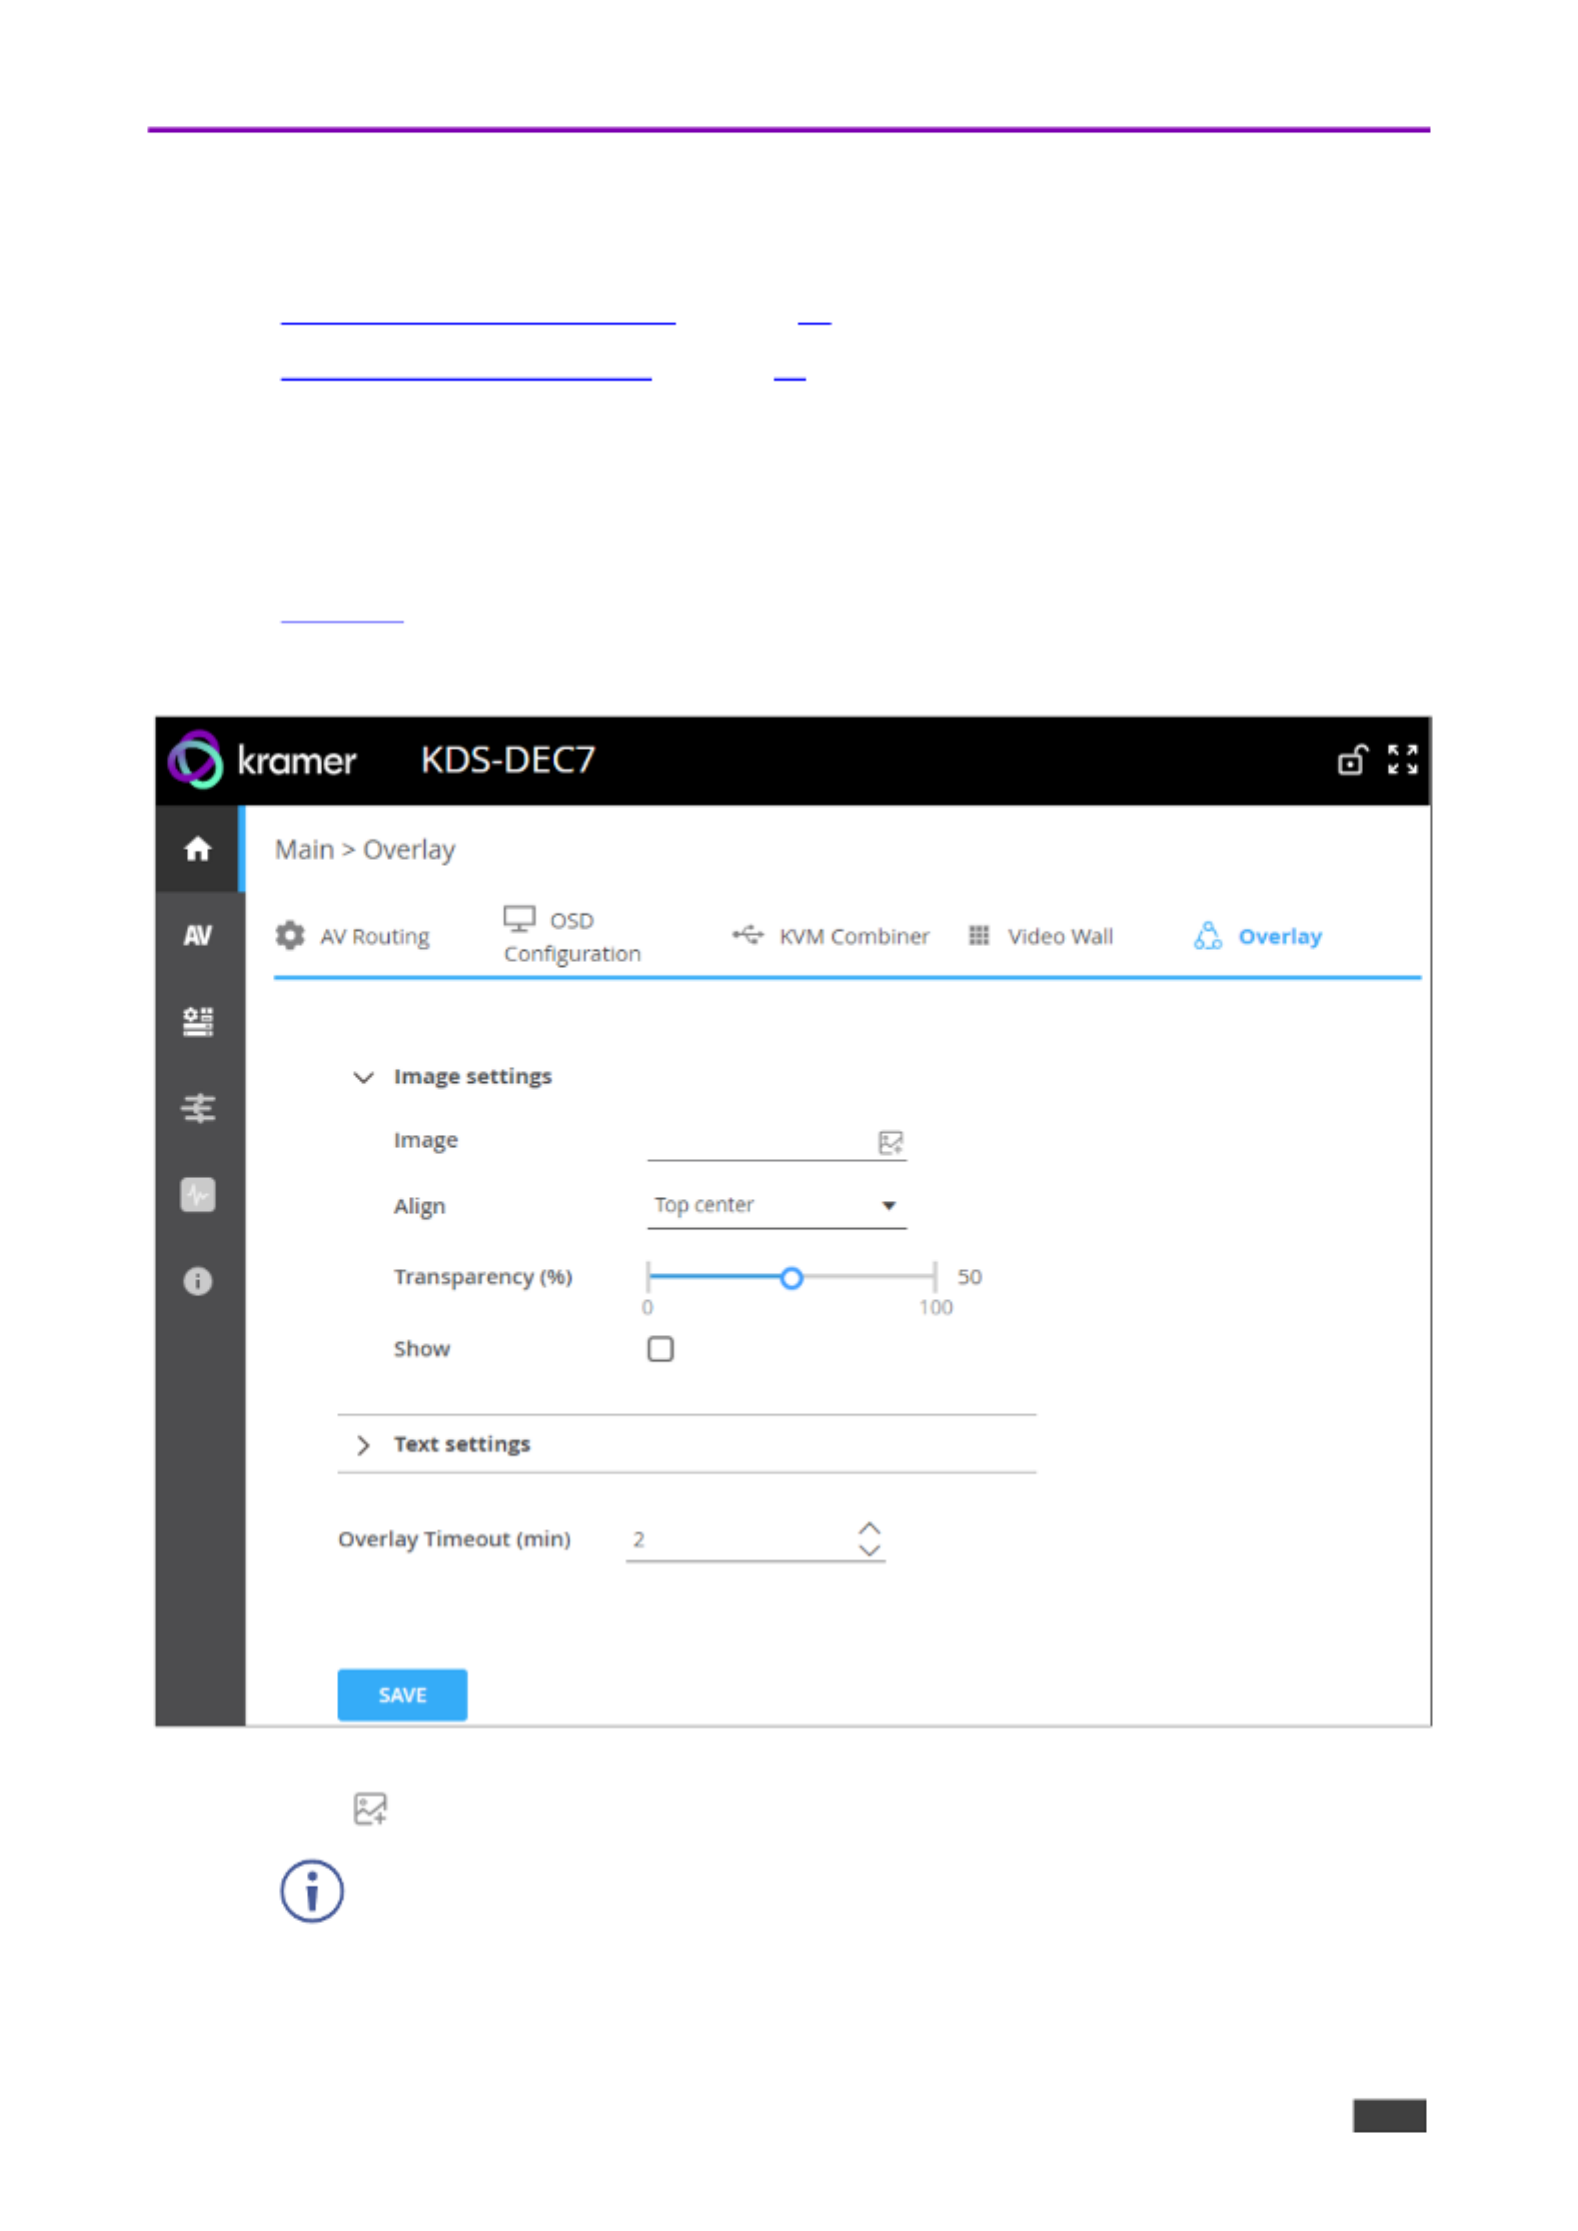
Task: Expand the Text settings section
Action: pyautogui.click(x=363, y=1445)
